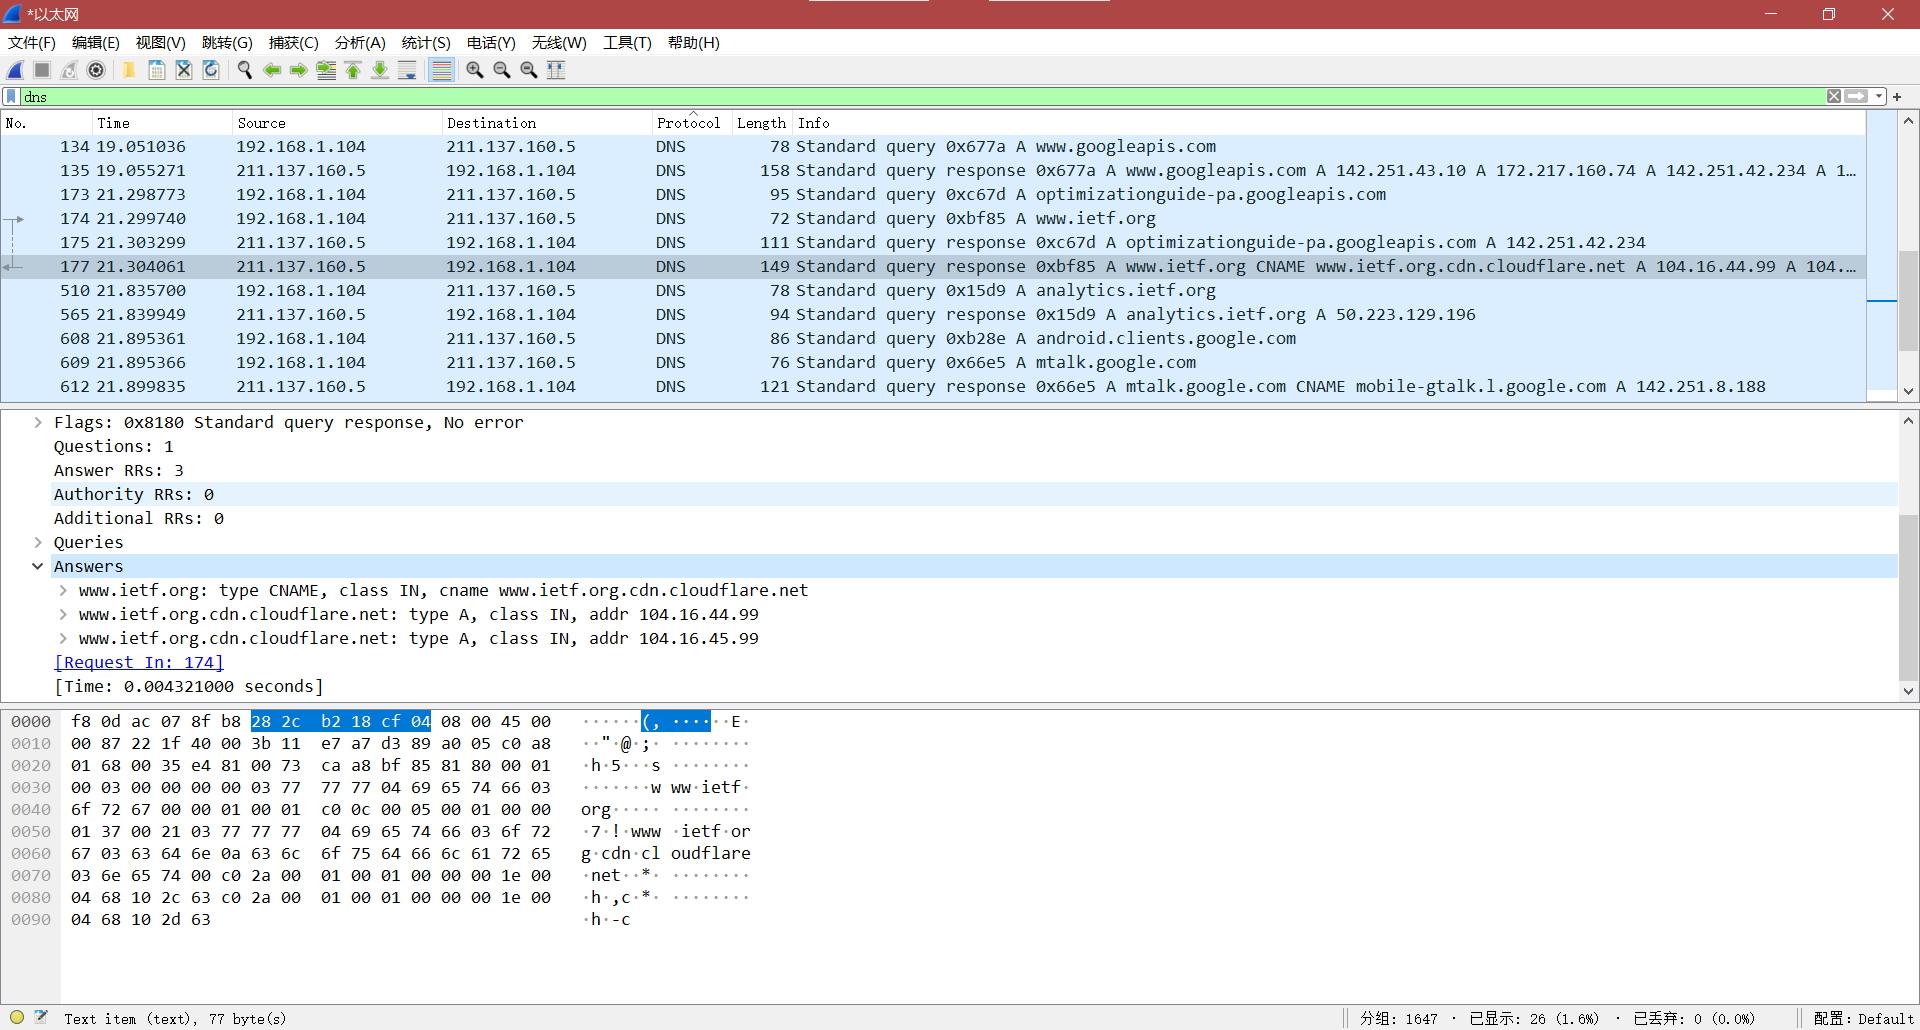Expand the Flags 0x8180 tree node
The height and width of the screenshot is (1030, 1920).
pos(38,422)
